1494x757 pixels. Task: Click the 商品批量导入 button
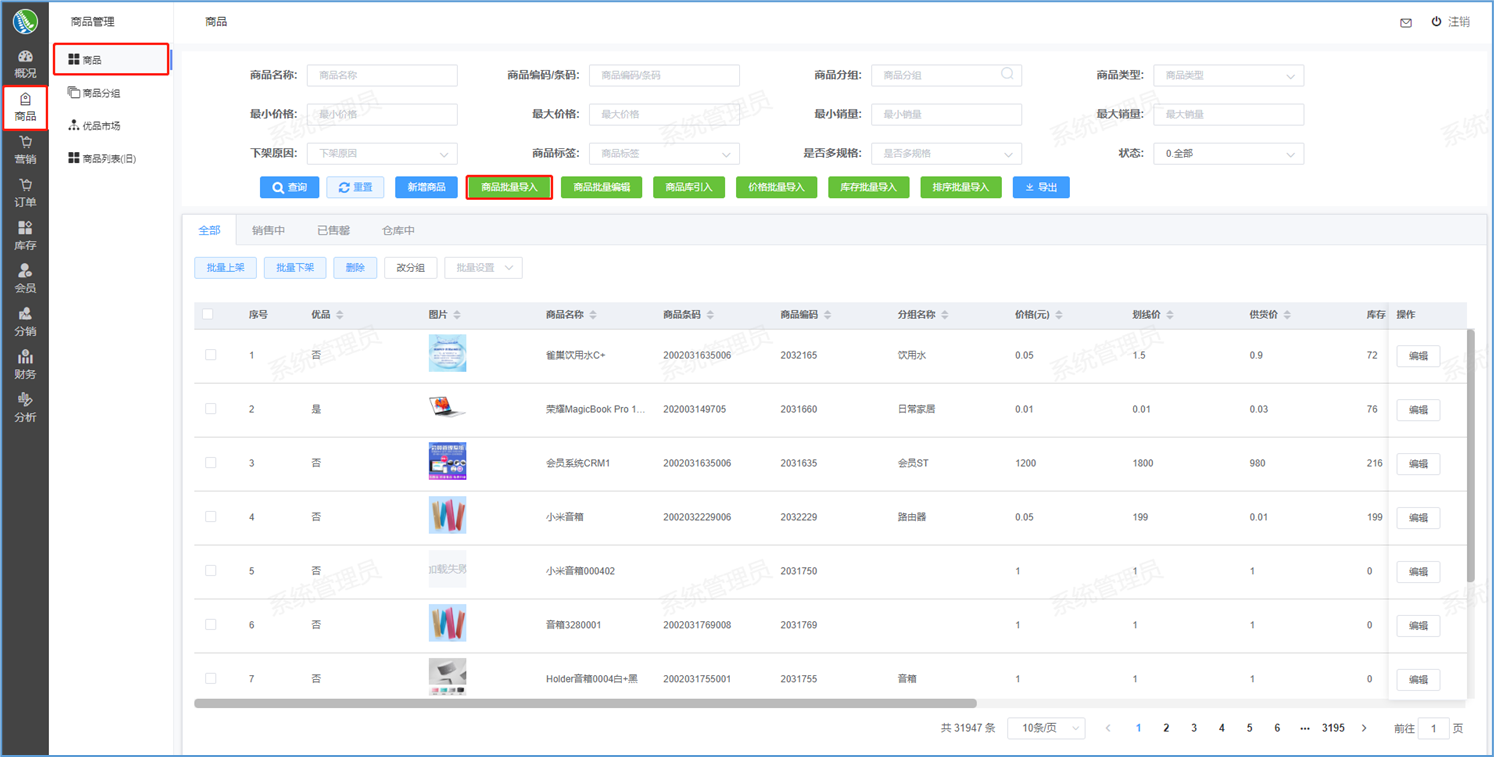509,187
